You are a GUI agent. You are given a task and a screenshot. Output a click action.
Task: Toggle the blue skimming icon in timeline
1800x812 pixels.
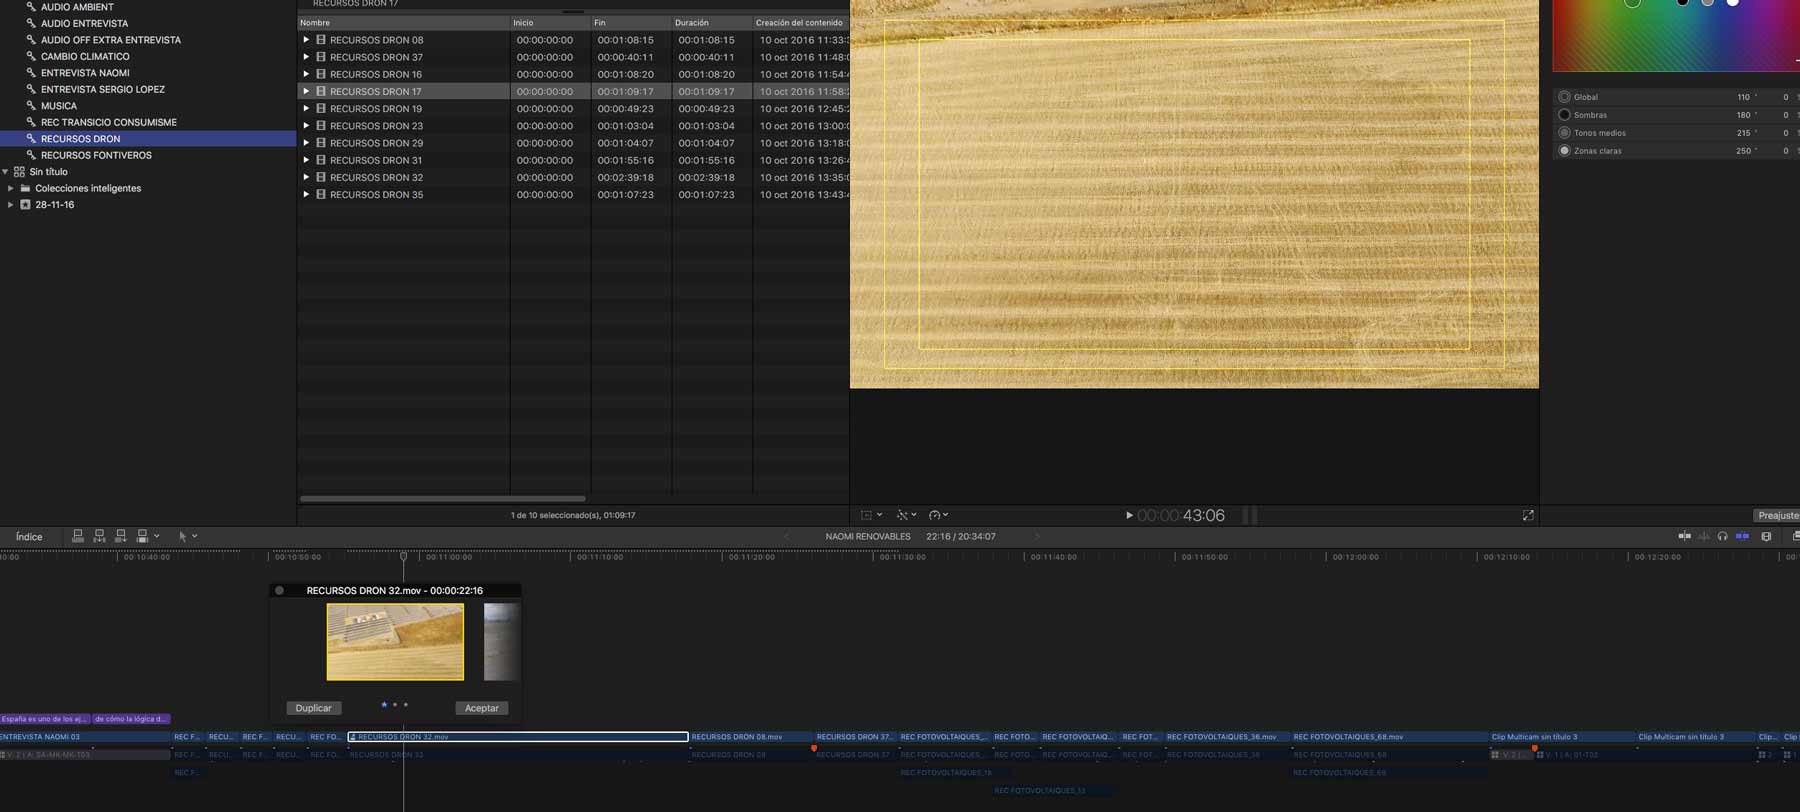click(x=1742, y=536)
